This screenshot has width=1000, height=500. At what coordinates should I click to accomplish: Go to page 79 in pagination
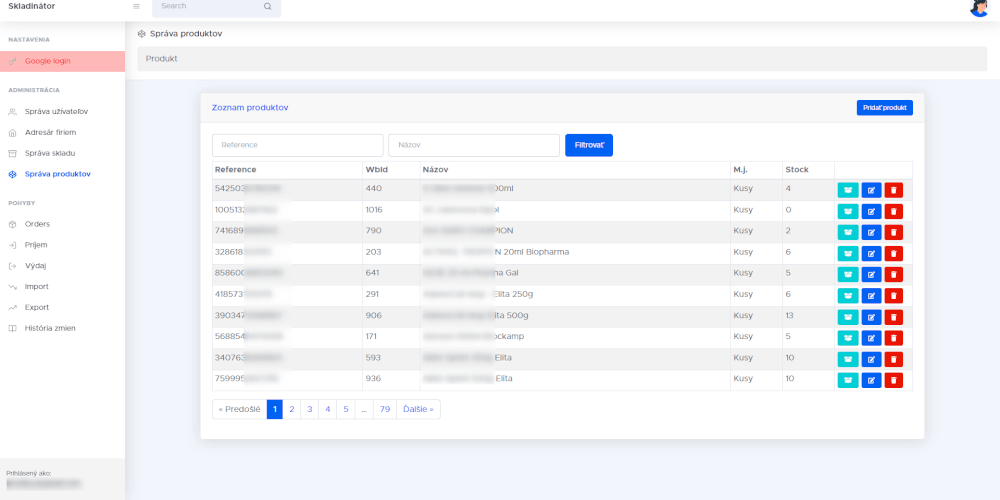coord(384,409)
